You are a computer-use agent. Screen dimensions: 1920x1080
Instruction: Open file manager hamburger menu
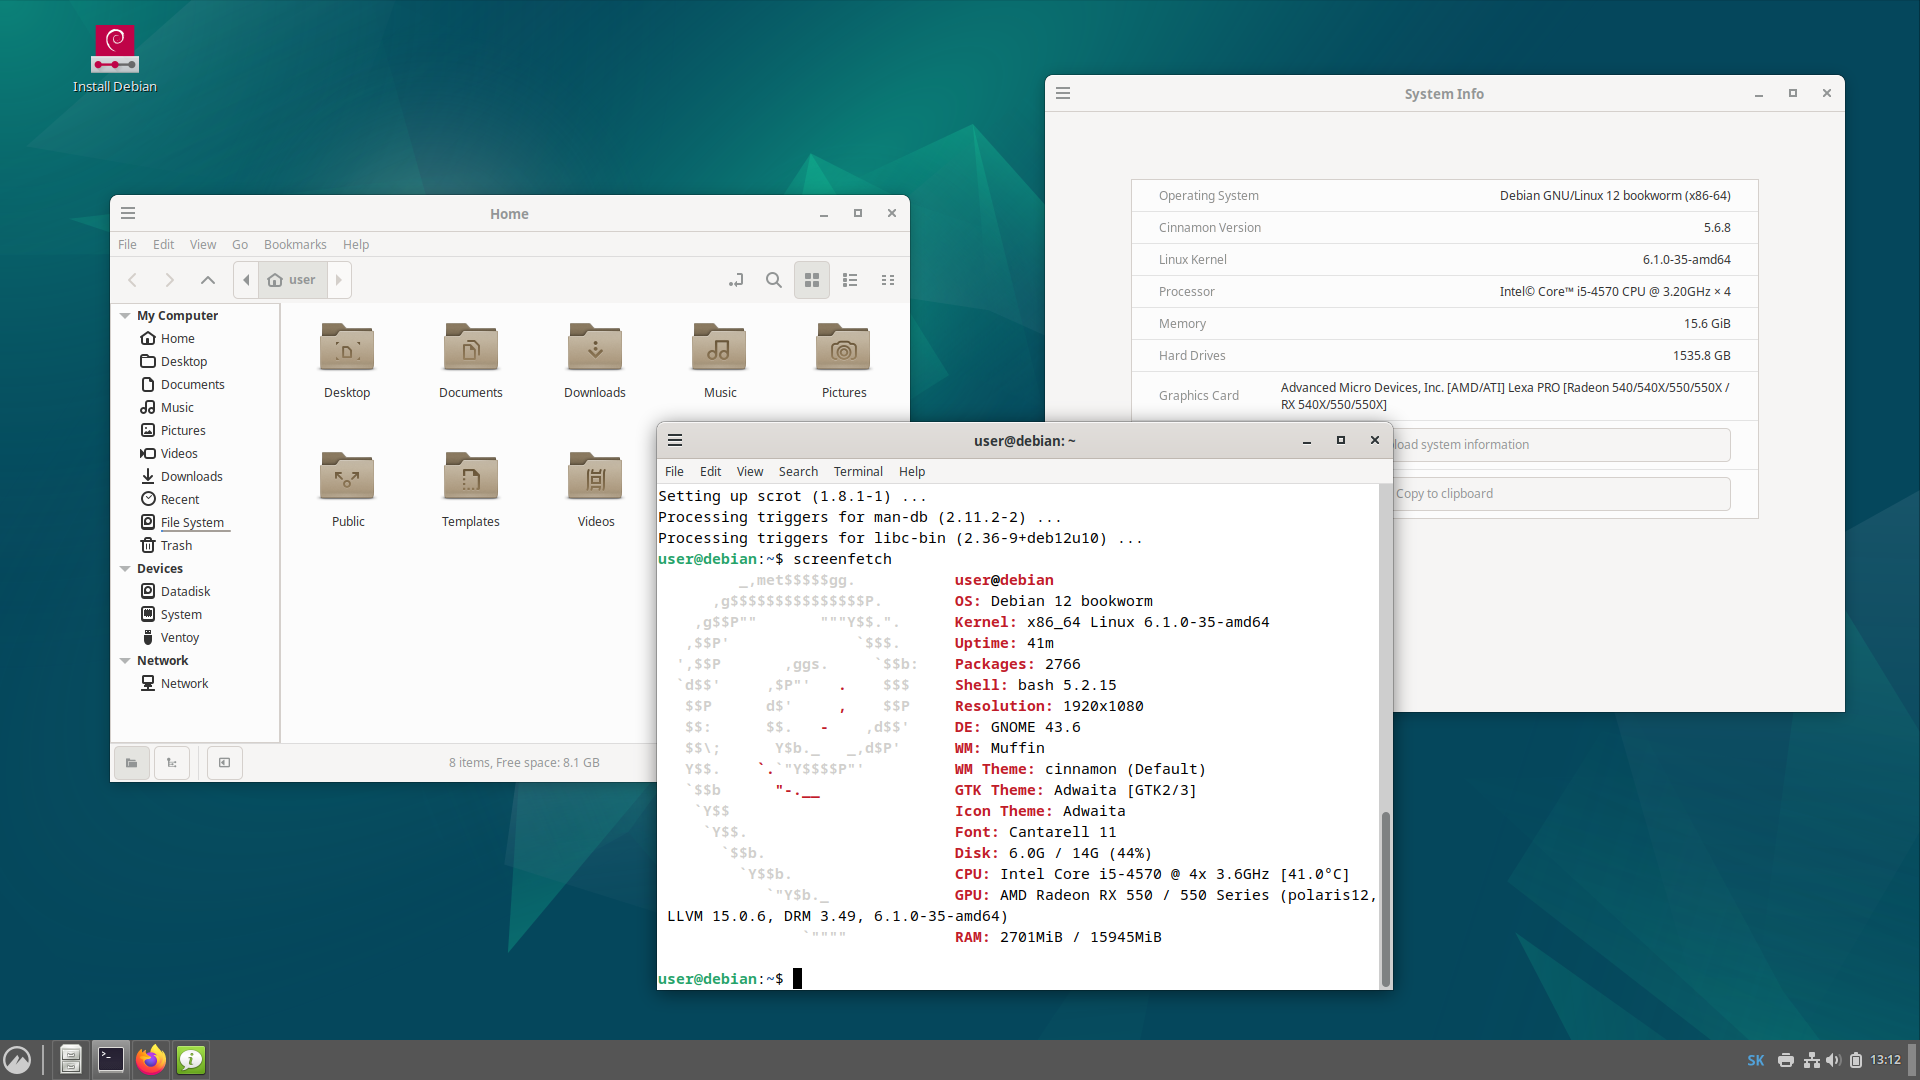(x=128, y=213)
